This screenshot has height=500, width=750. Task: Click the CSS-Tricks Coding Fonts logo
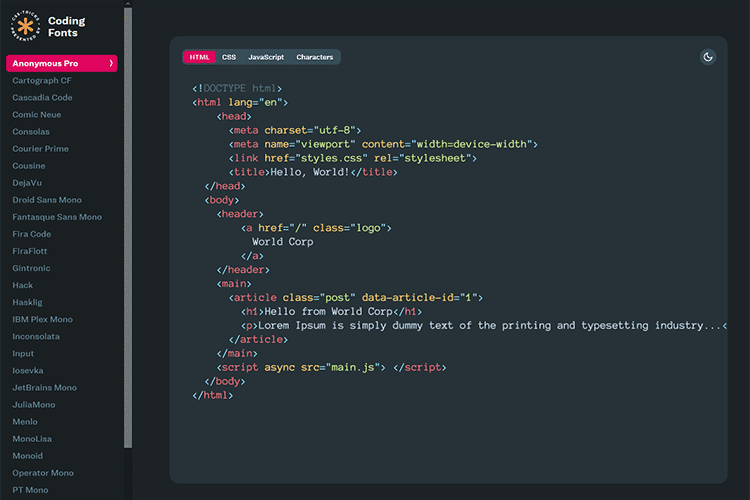click(x=25, y=25)
